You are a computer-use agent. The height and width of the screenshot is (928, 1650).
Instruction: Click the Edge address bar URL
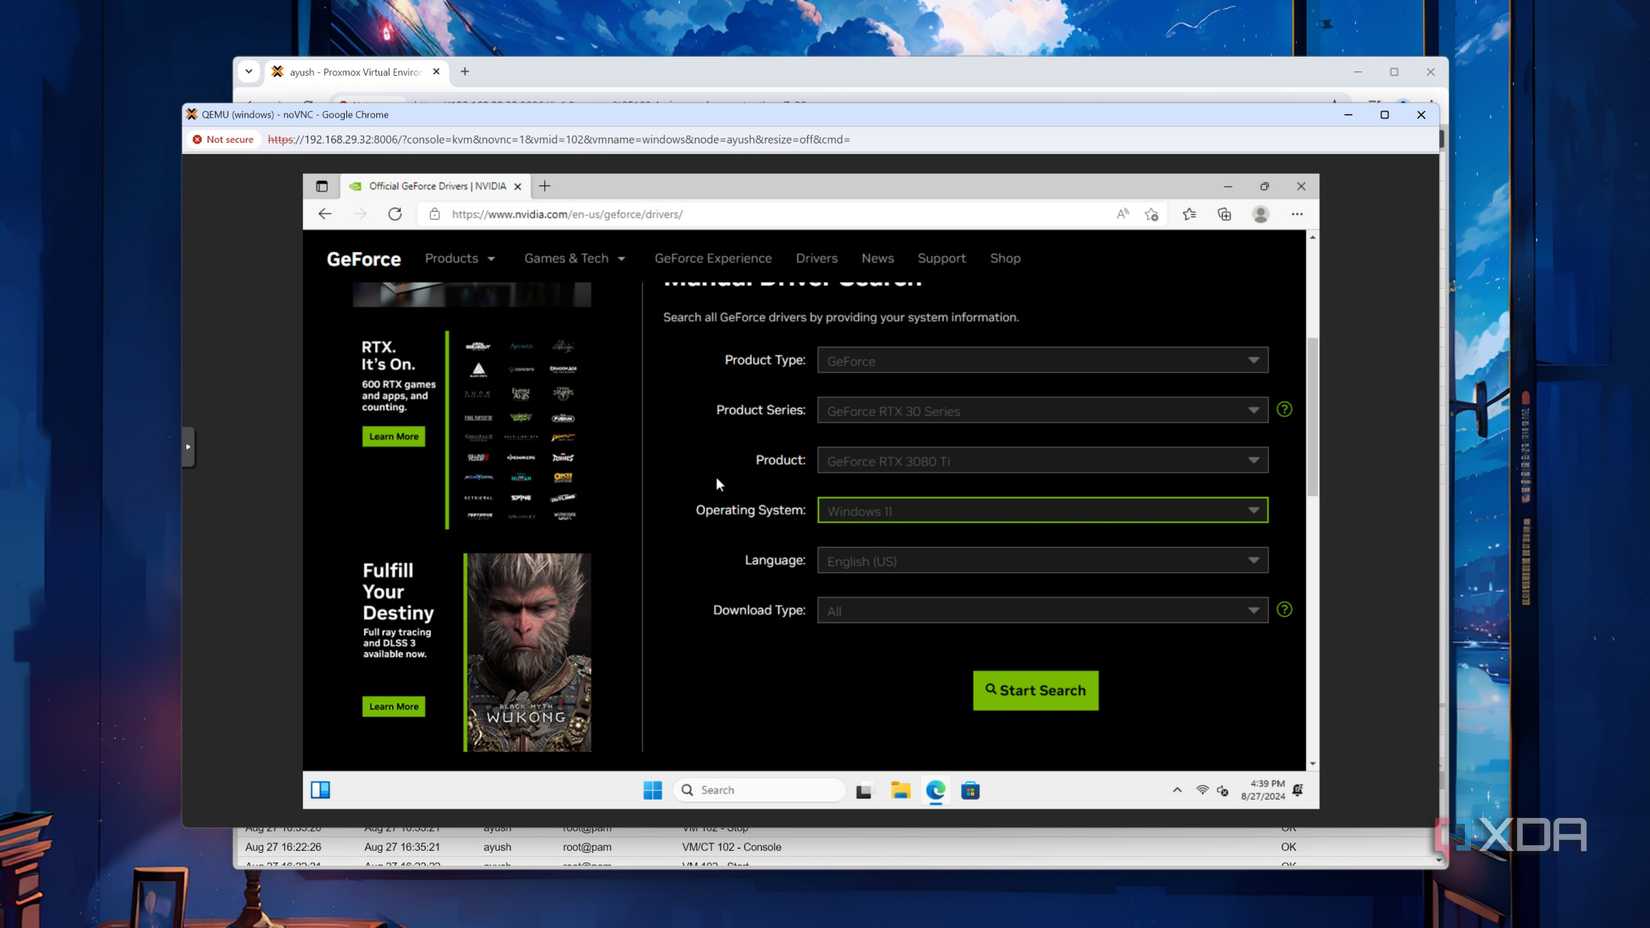pos(567,214)
